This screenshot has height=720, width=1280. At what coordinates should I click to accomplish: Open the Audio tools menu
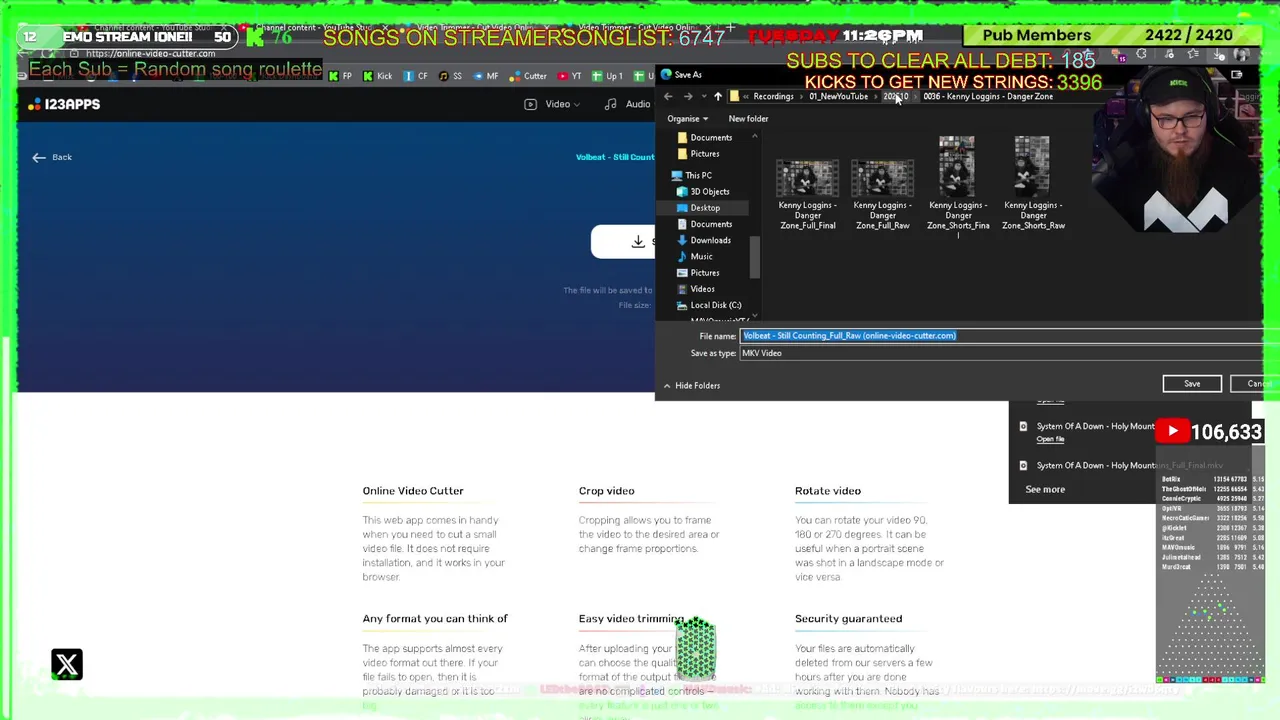click(630, 104)
